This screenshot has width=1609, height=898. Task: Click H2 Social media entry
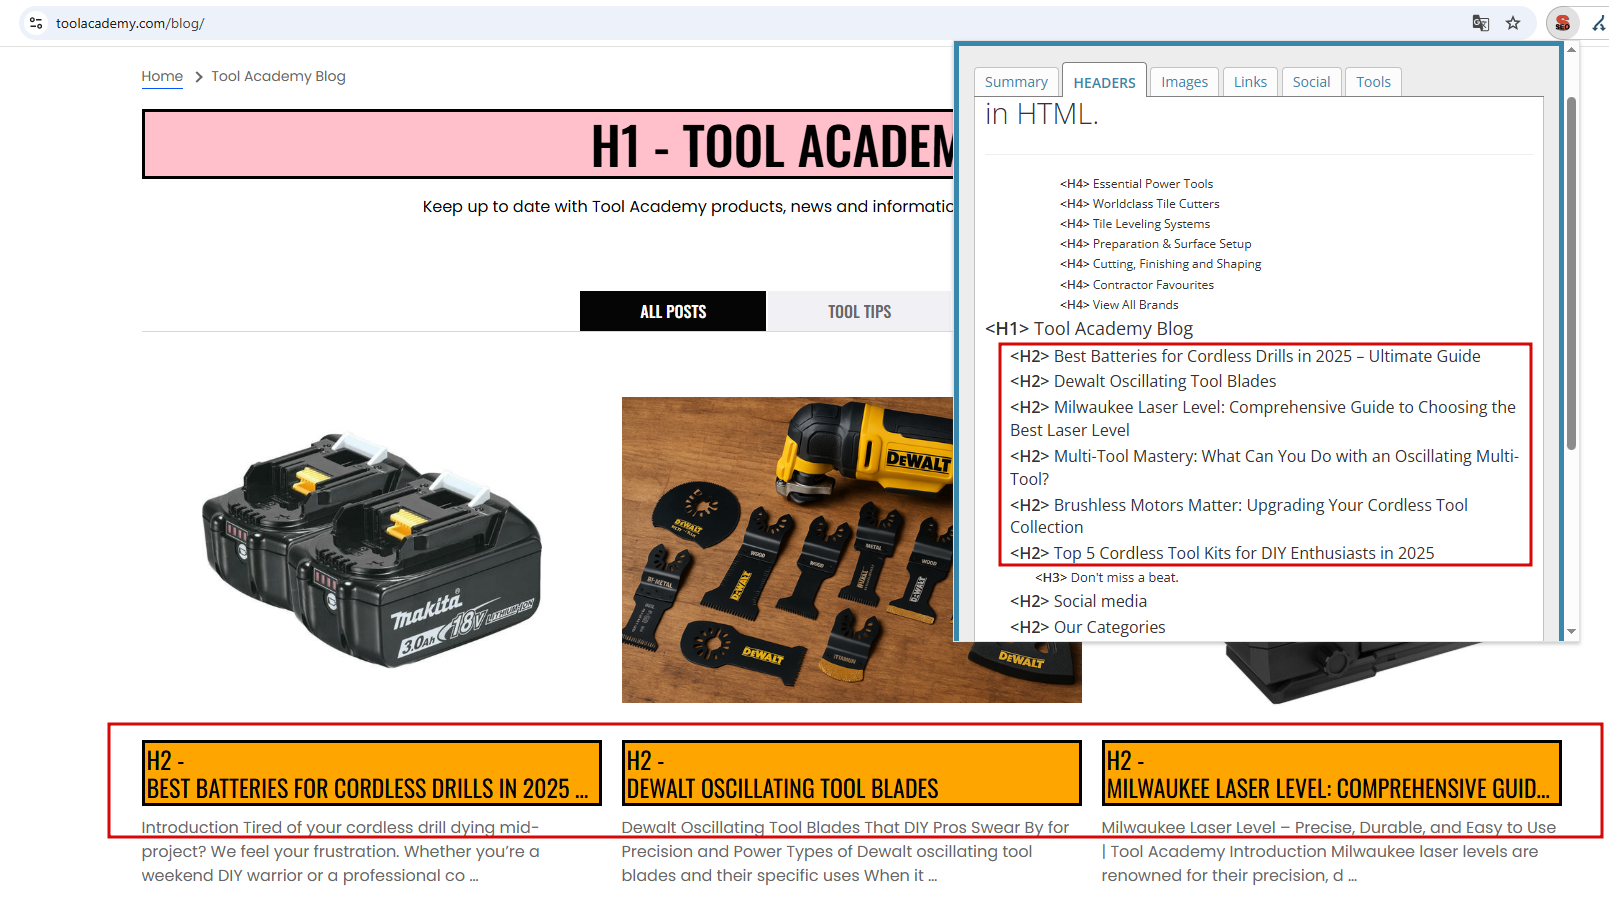click(1078, 601)
